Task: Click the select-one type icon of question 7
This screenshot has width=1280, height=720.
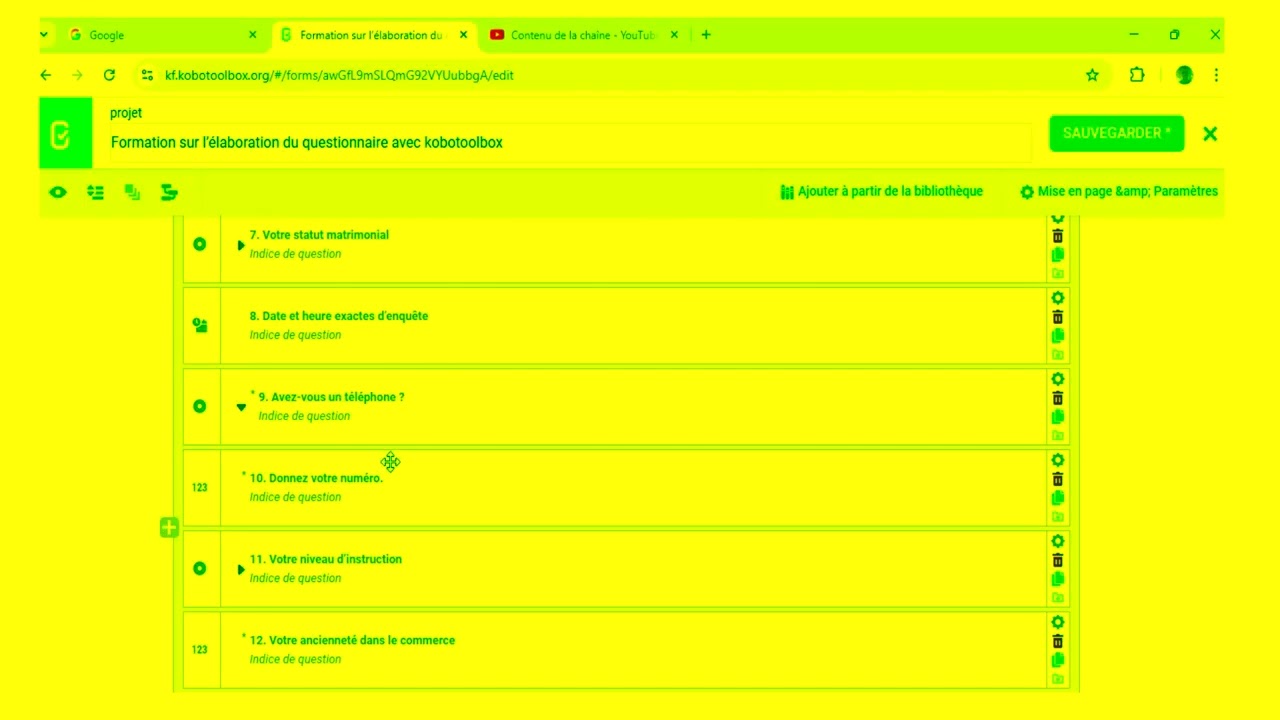Action: tap(200, 244)
